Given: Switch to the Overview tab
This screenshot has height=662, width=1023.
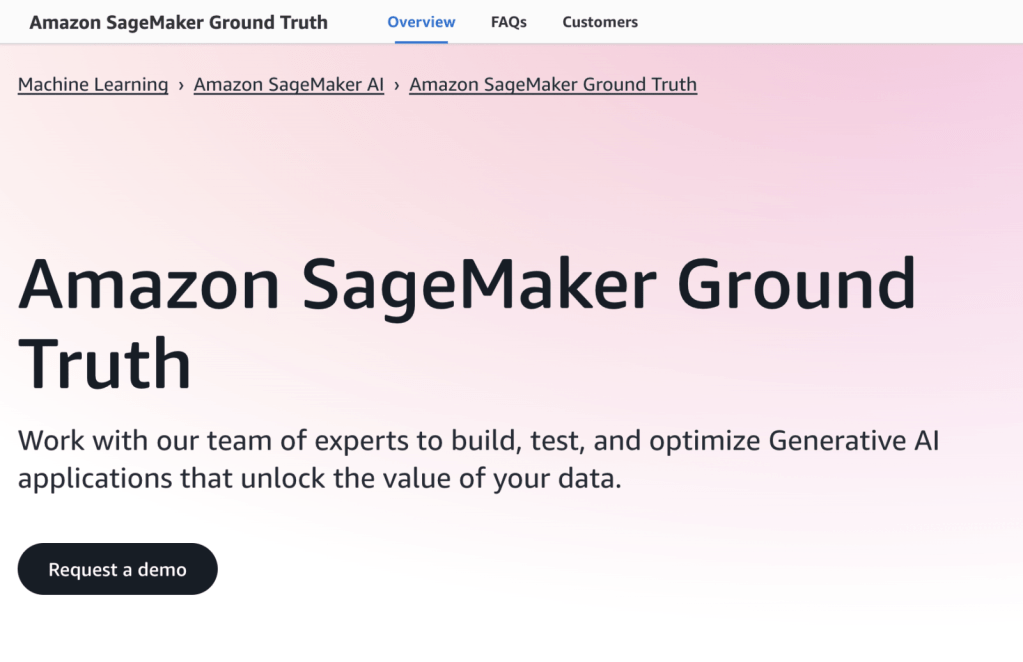Looking at the screenshot, I should 421,22.
